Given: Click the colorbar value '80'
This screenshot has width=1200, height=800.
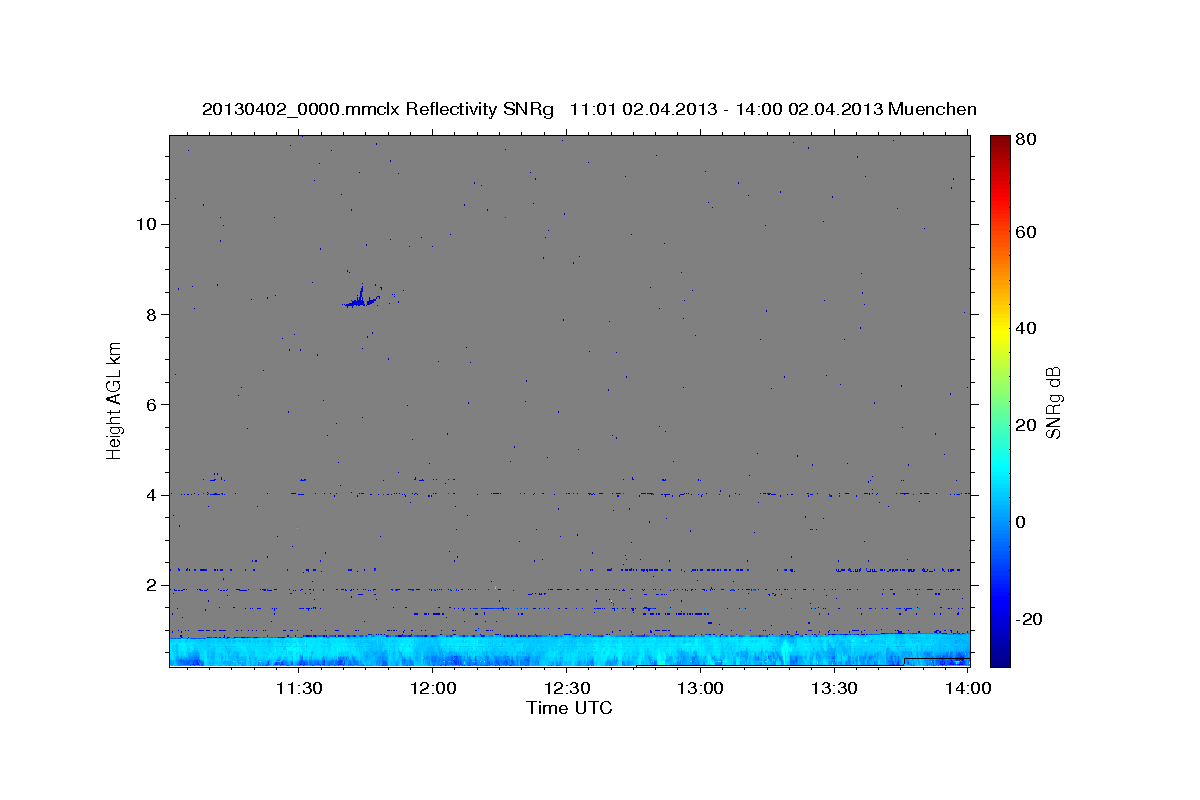Looking at the screenshot, I should tap(1027, 140).
